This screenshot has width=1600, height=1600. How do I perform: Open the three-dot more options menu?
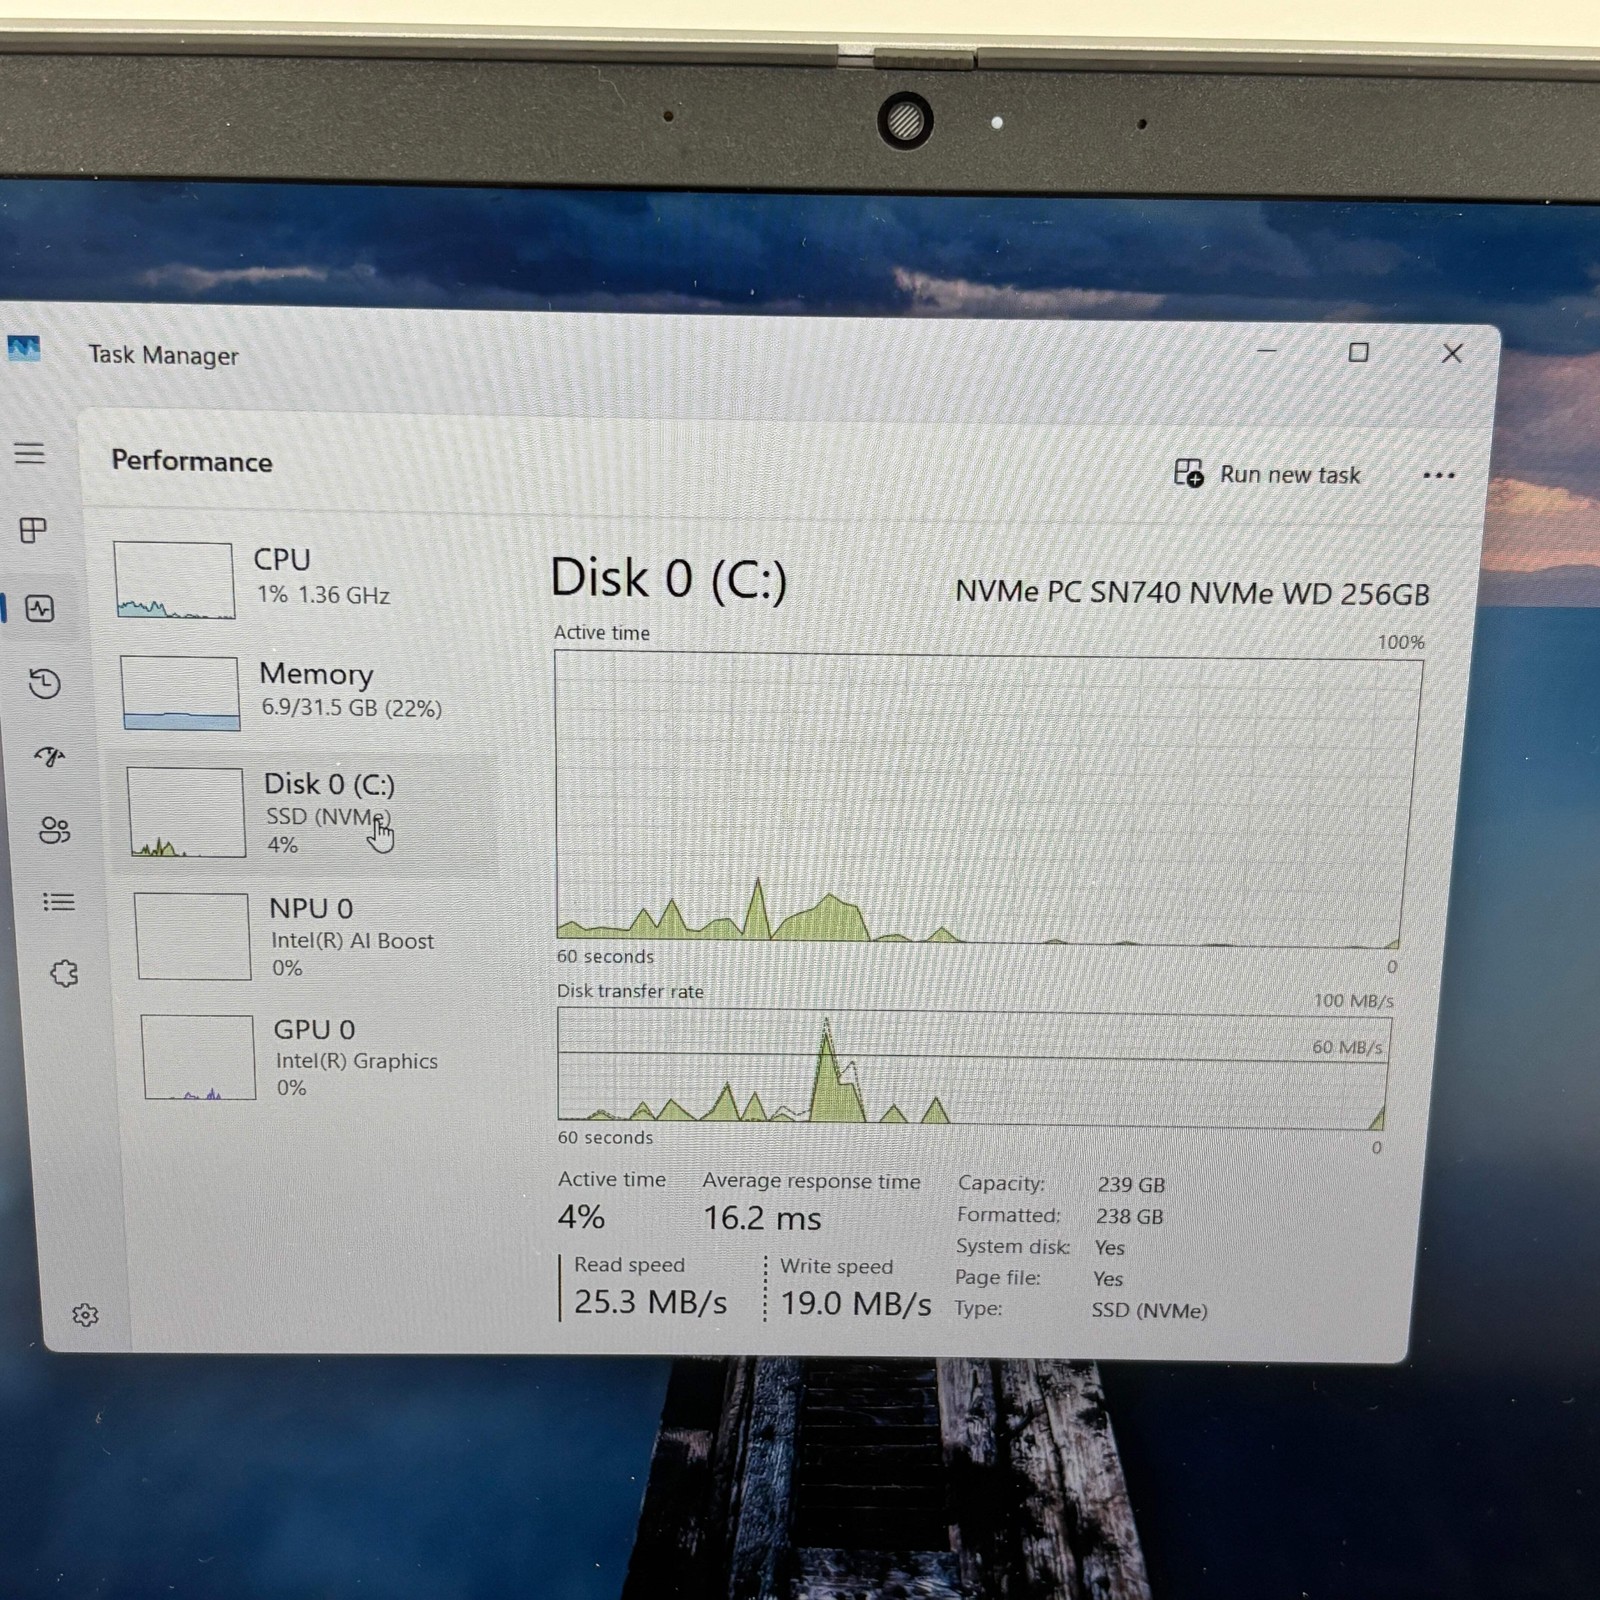(1439, 476)
